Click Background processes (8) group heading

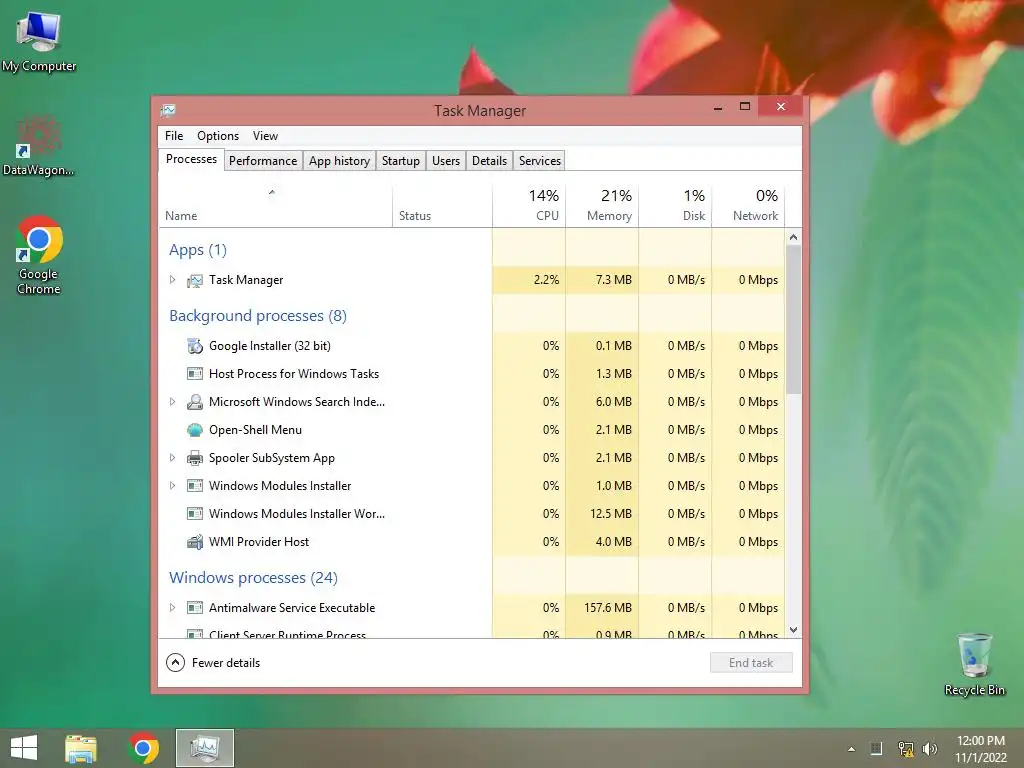[258, 316]
